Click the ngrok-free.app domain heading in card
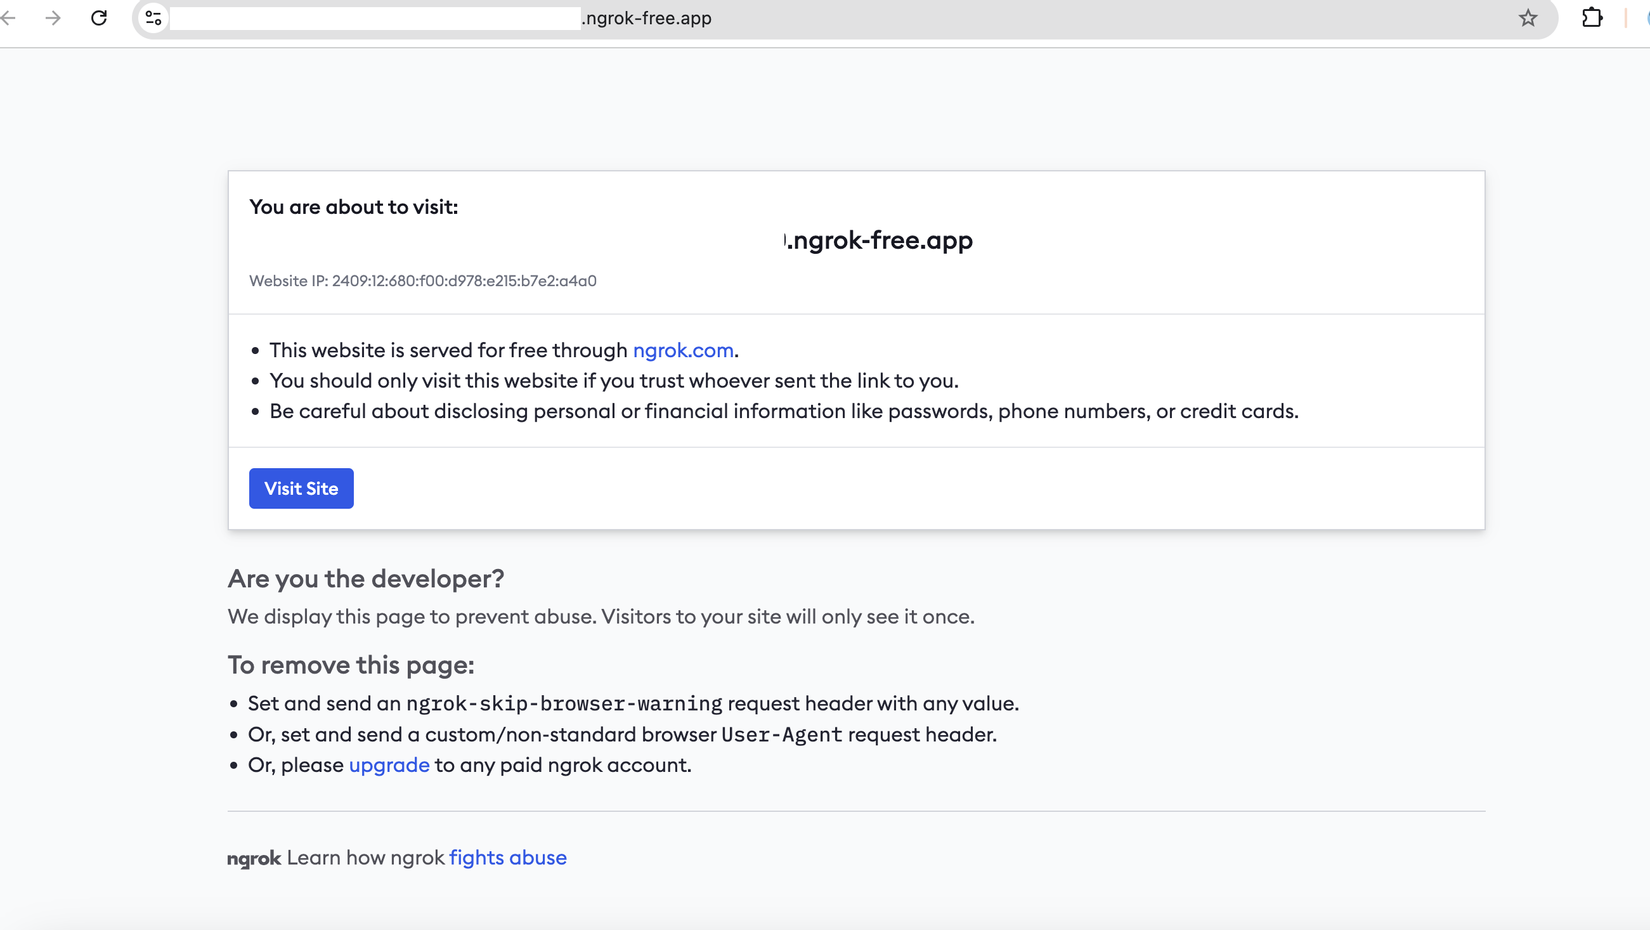Screen dimensions: 1650x930 pyautogui.click(x=879, y=240)
